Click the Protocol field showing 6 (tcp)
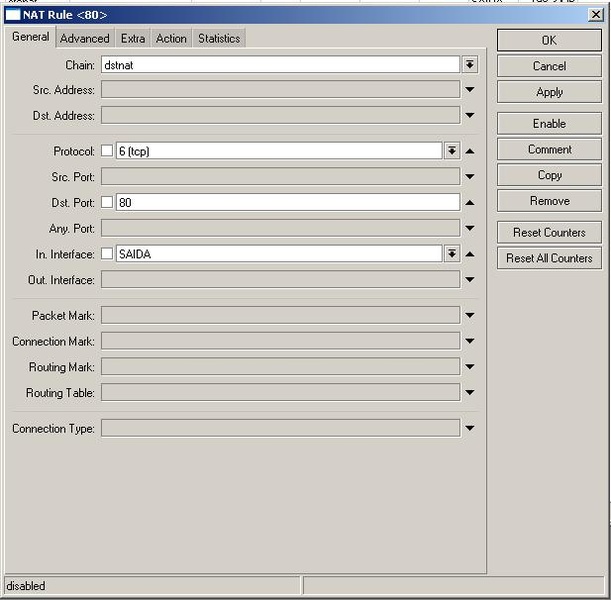The image size is (611, 600). click(279, 151)
